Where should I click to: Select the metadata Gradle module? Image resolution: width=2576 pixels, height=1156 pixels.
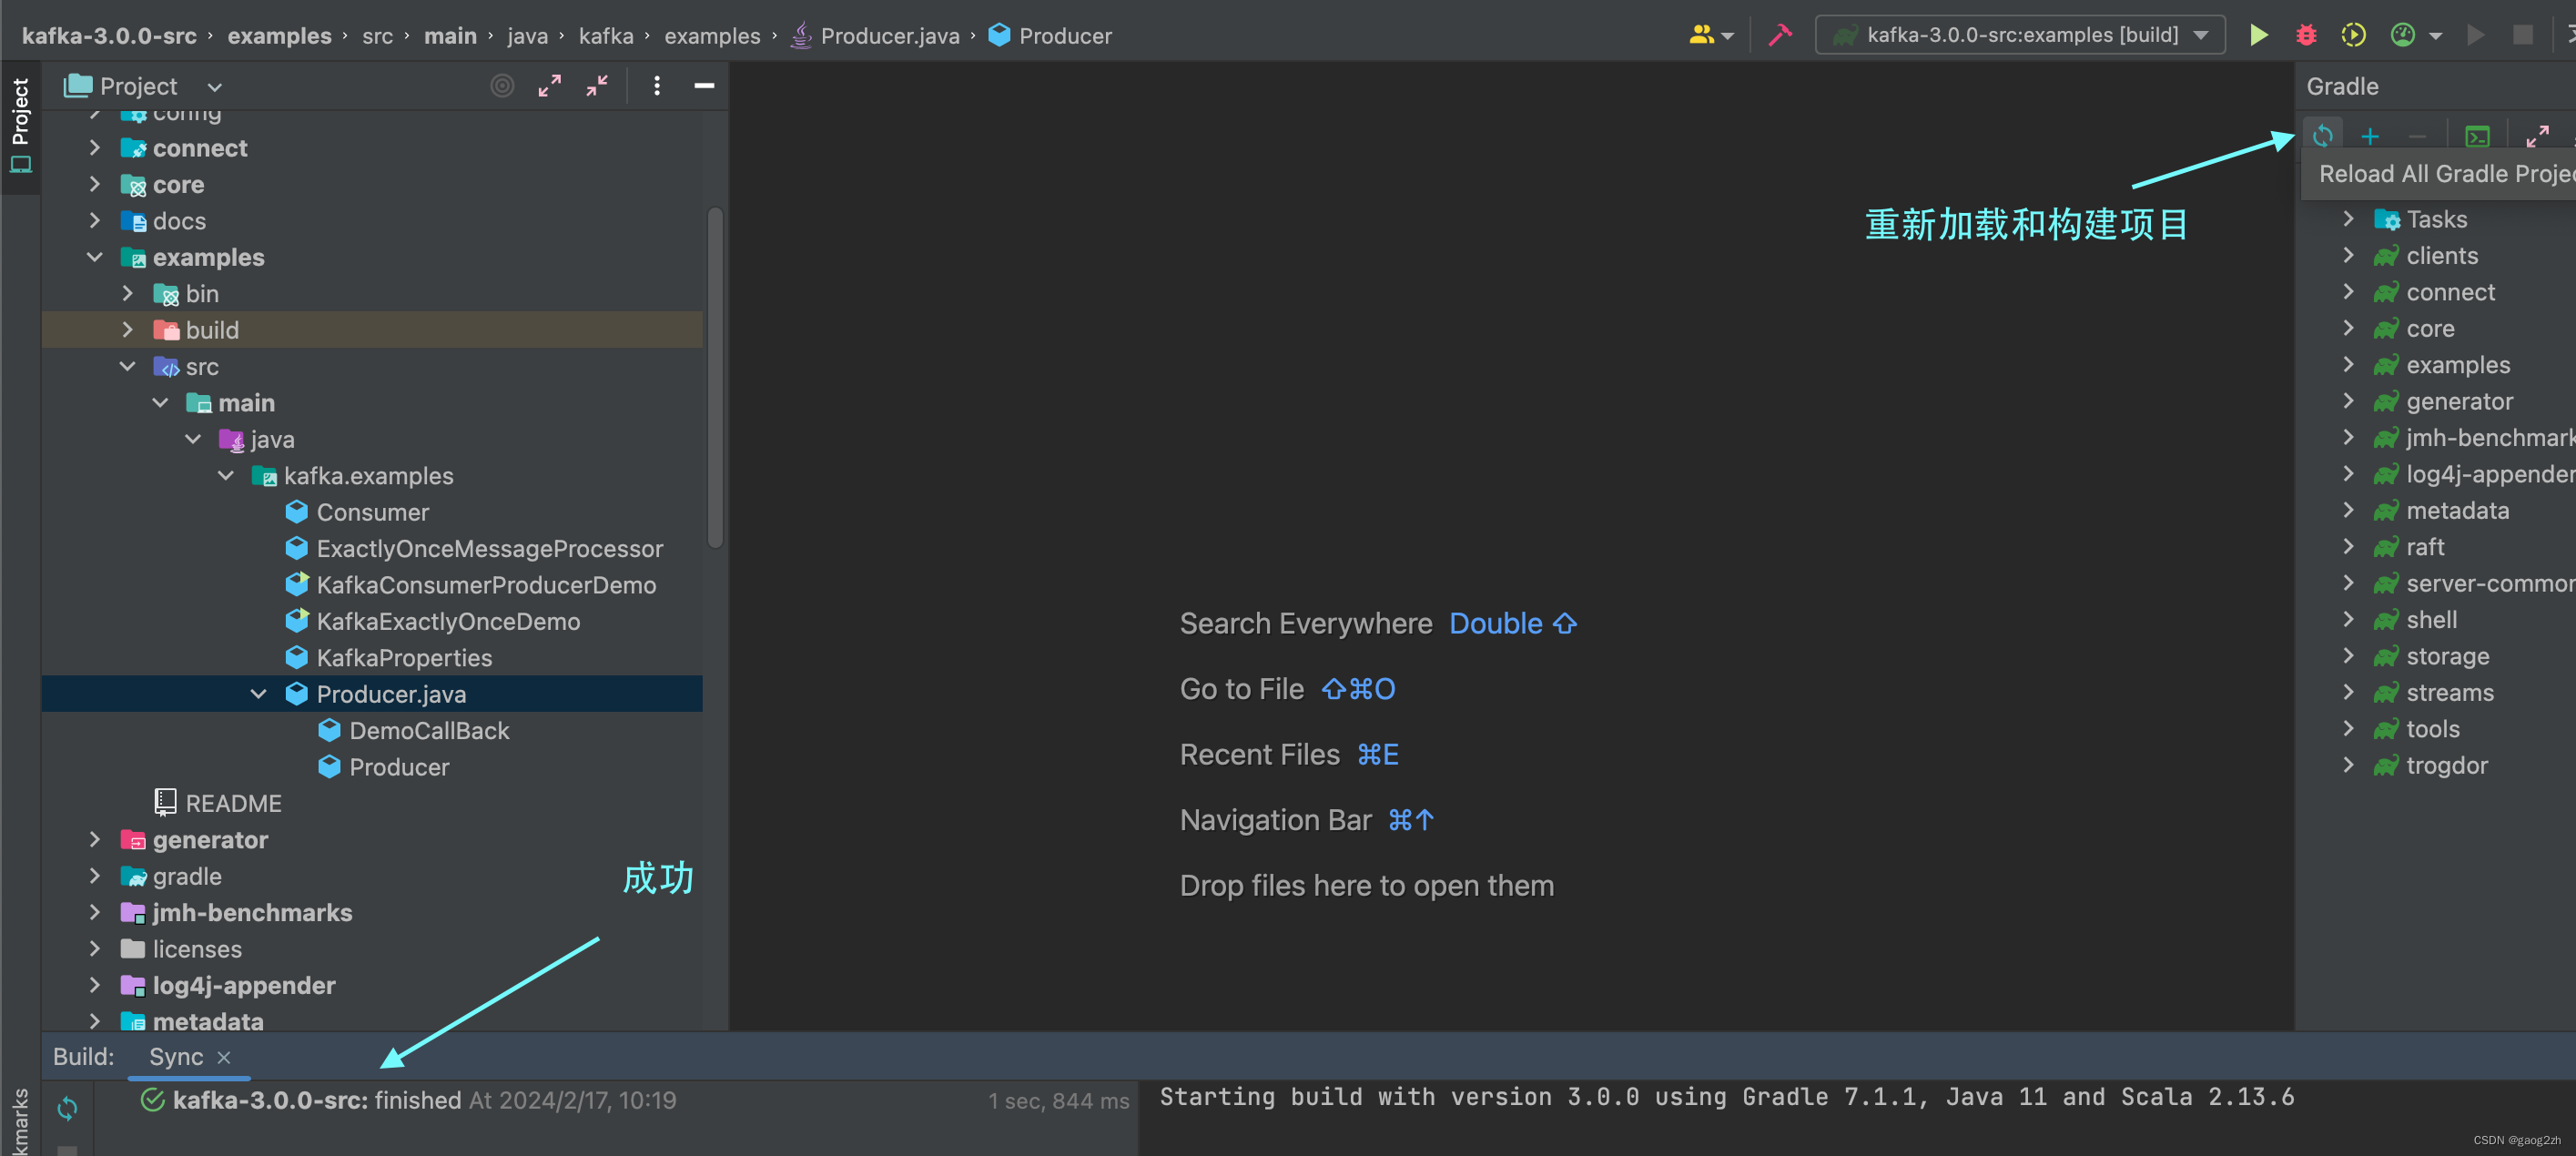[x=2457, y=510]
